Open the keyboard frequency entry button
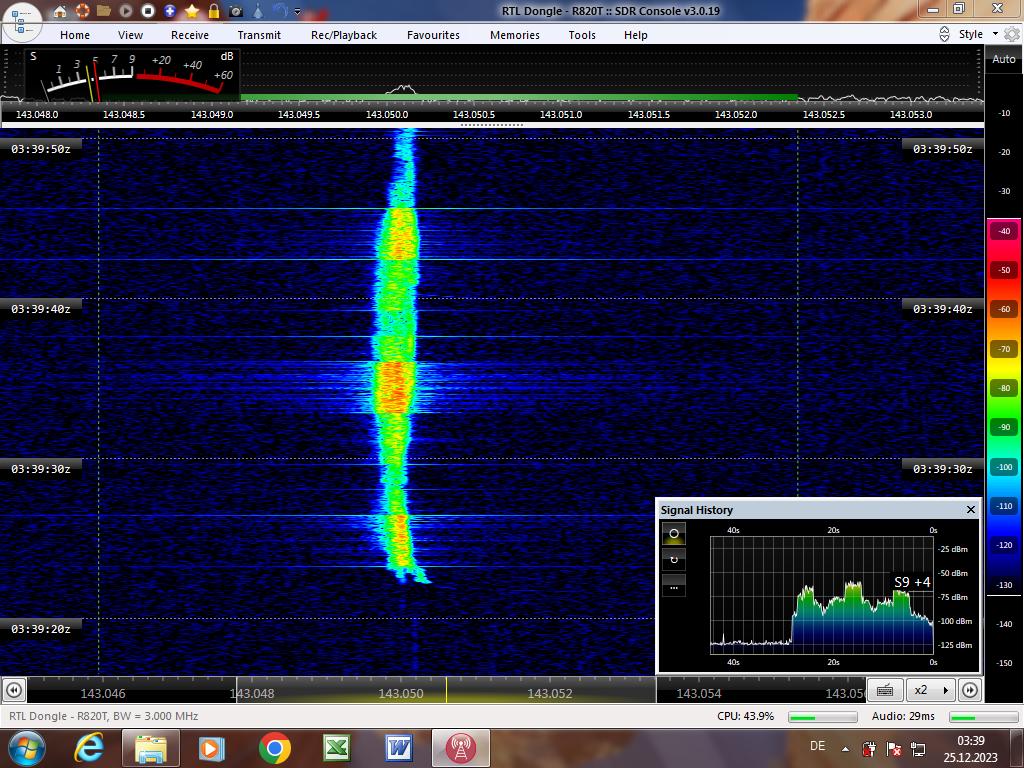1024x768 pixels. pos(885,690)
